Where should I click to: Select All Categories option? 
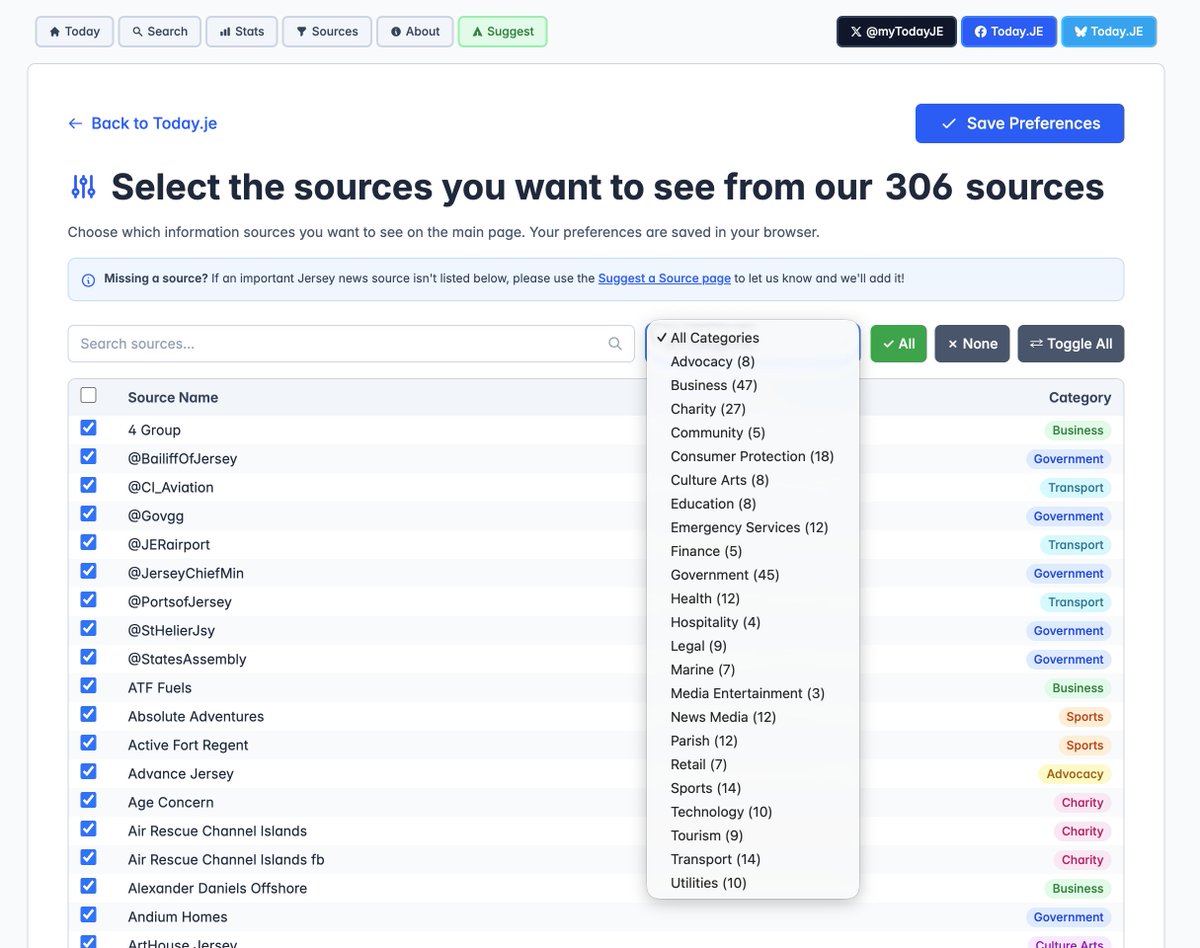pos(752,338)
